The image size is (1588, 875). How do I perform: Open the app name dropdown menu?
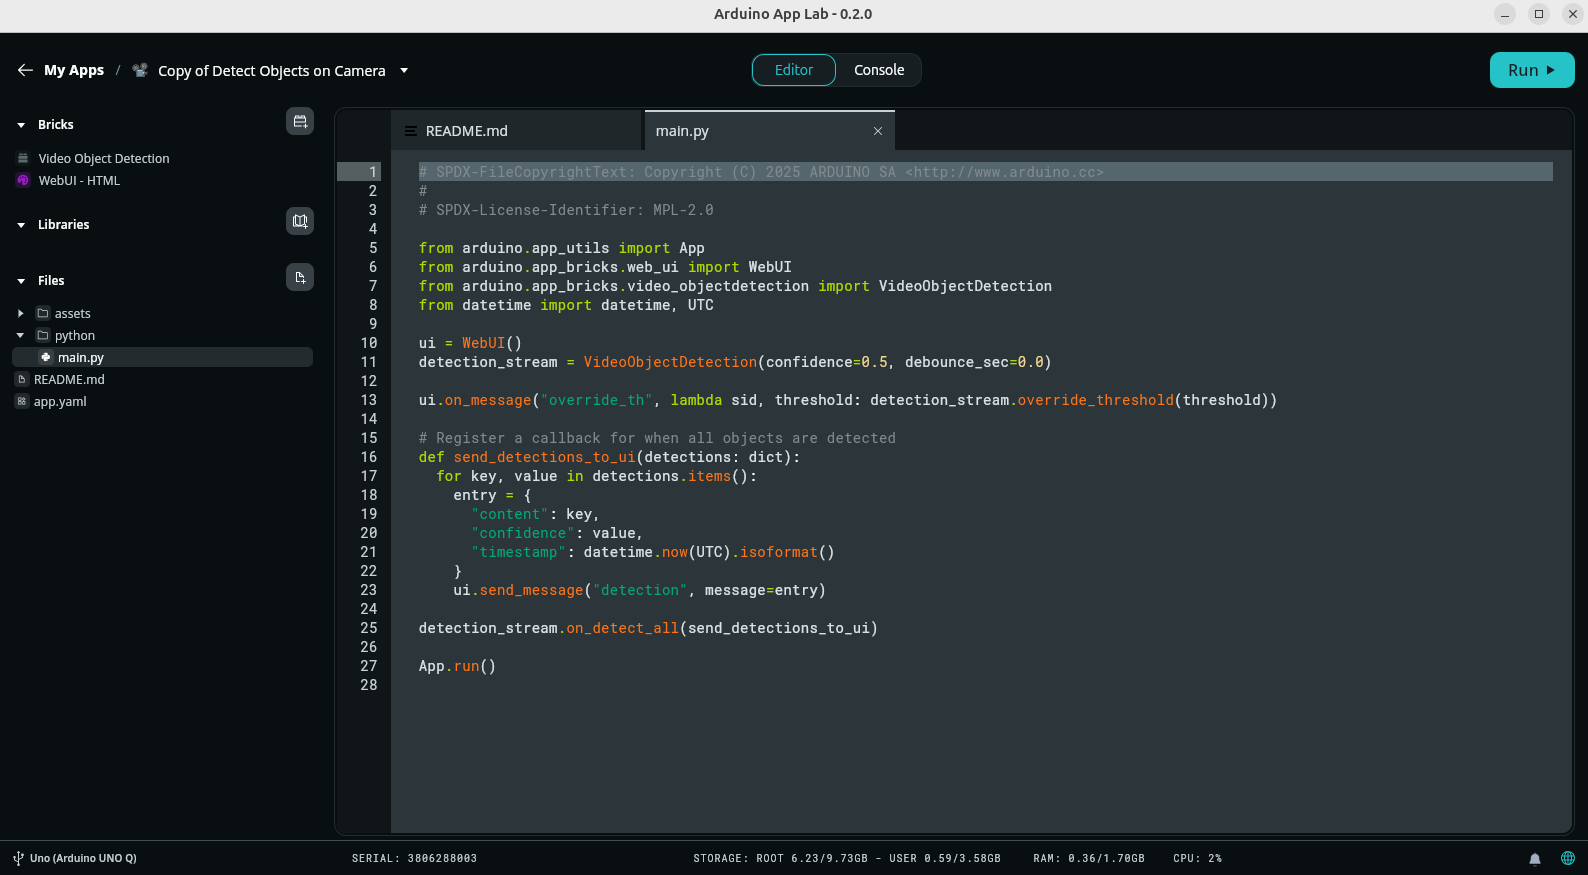(404, 70)
